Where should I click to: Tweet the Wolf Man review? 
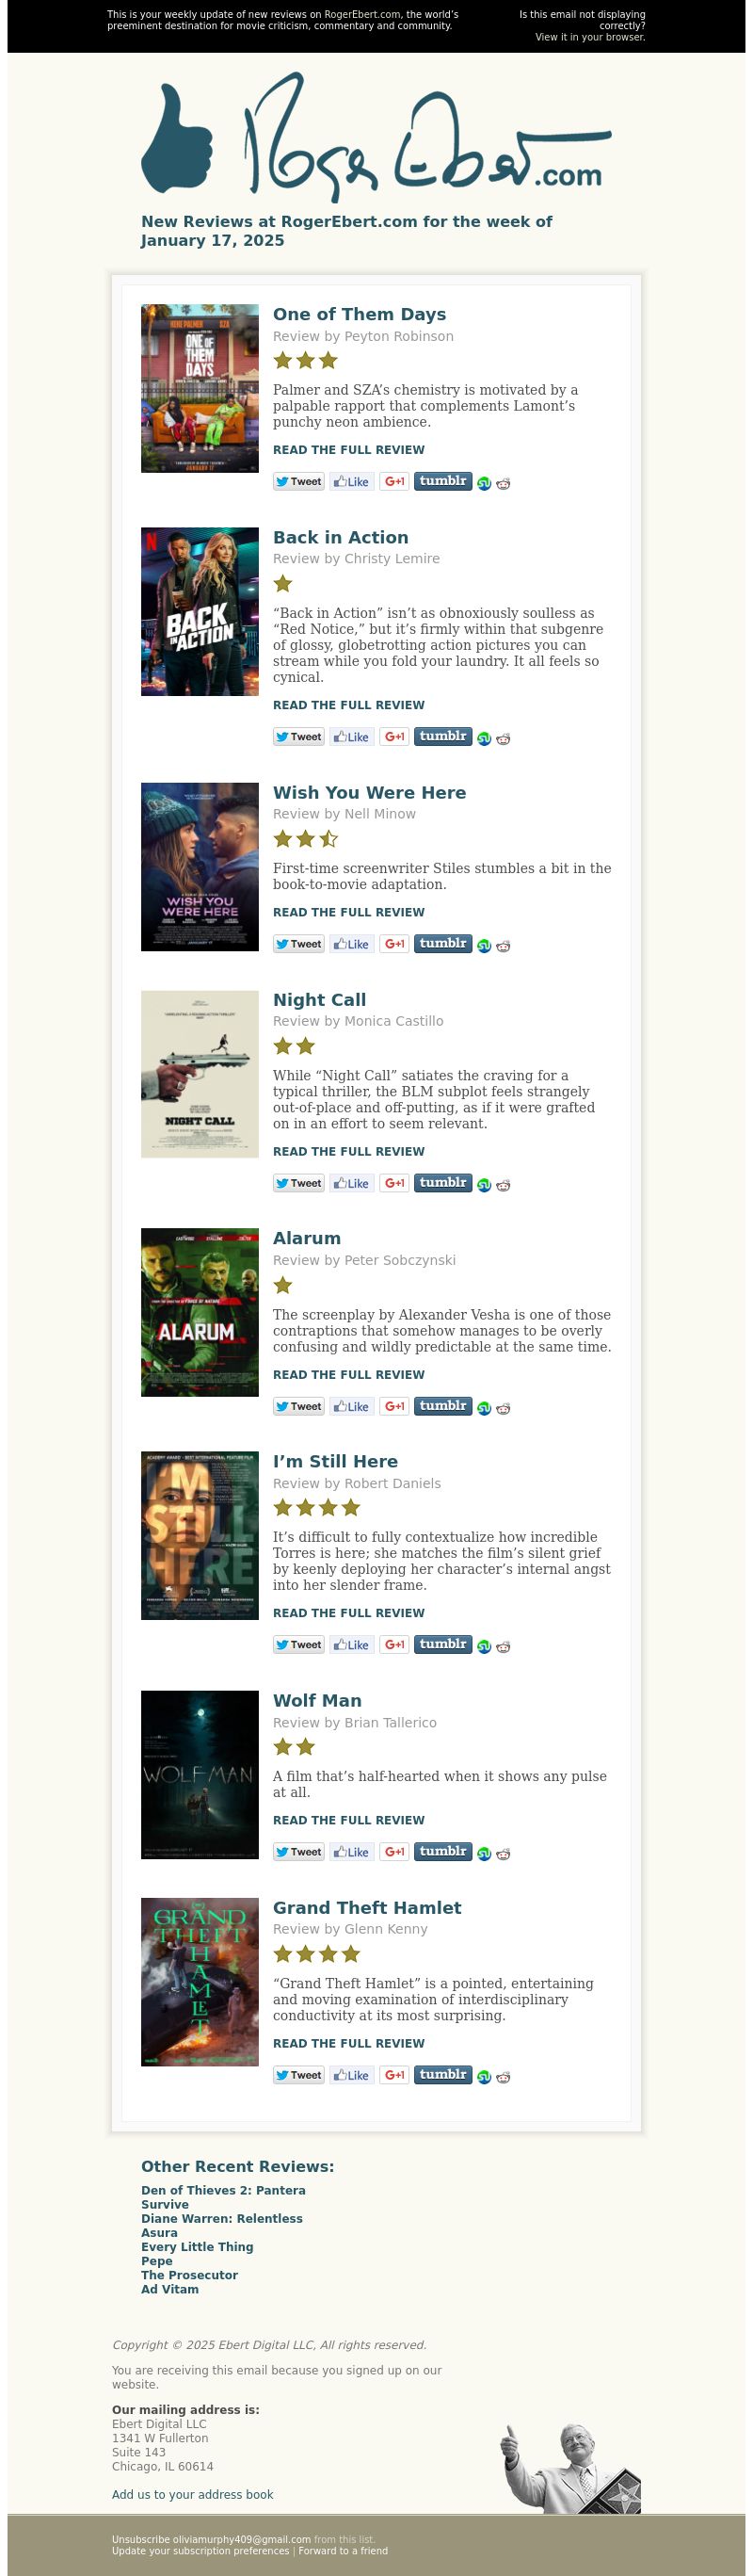coord(298,1851)
